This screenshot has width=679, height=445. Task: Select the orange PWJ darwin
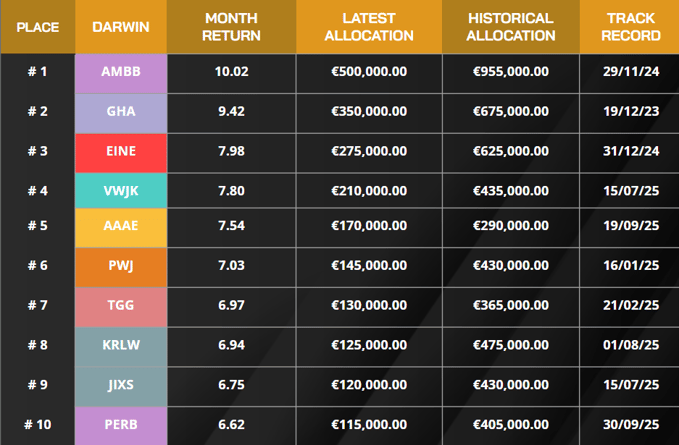(121, 267)
